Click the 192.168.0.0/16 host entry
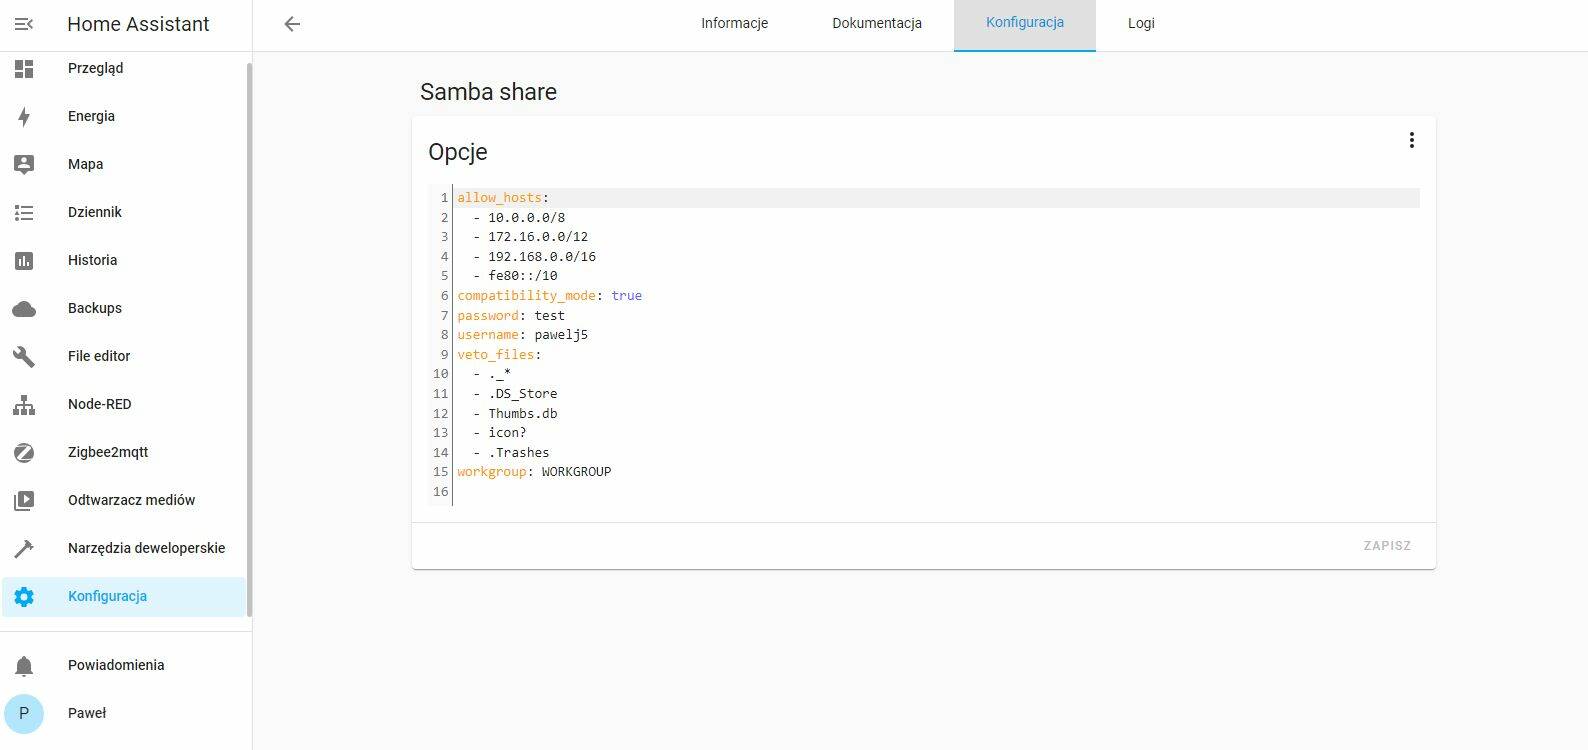Viewport: 1588px width, 750px height. coord(542,257)
